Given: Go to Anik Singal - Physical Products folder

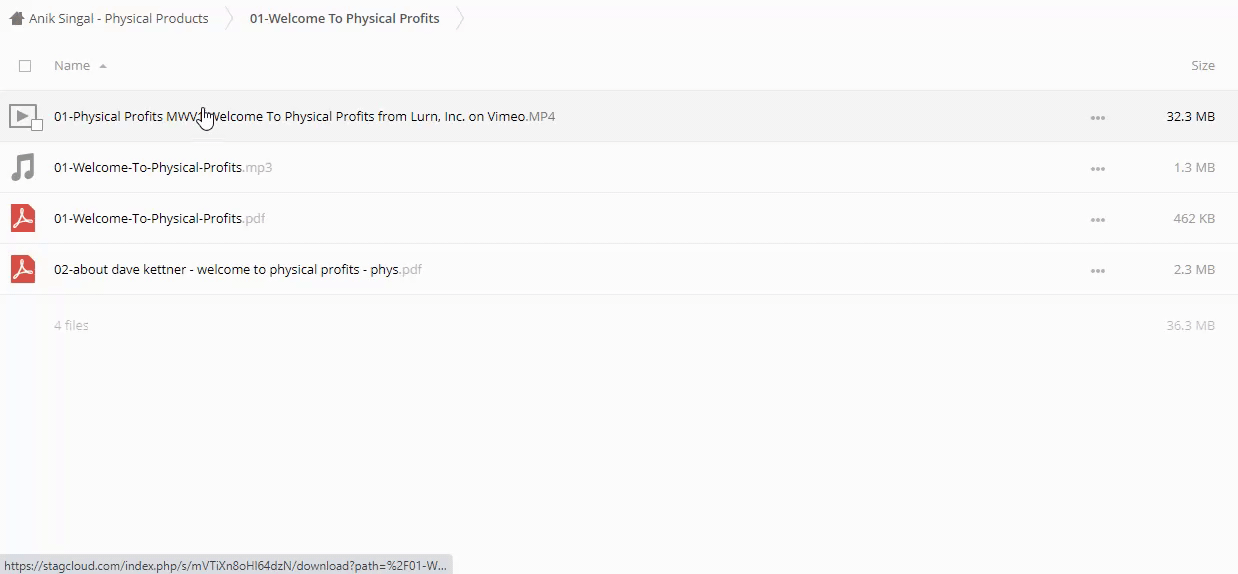Looking at the screenshot, I should (118, 18).
